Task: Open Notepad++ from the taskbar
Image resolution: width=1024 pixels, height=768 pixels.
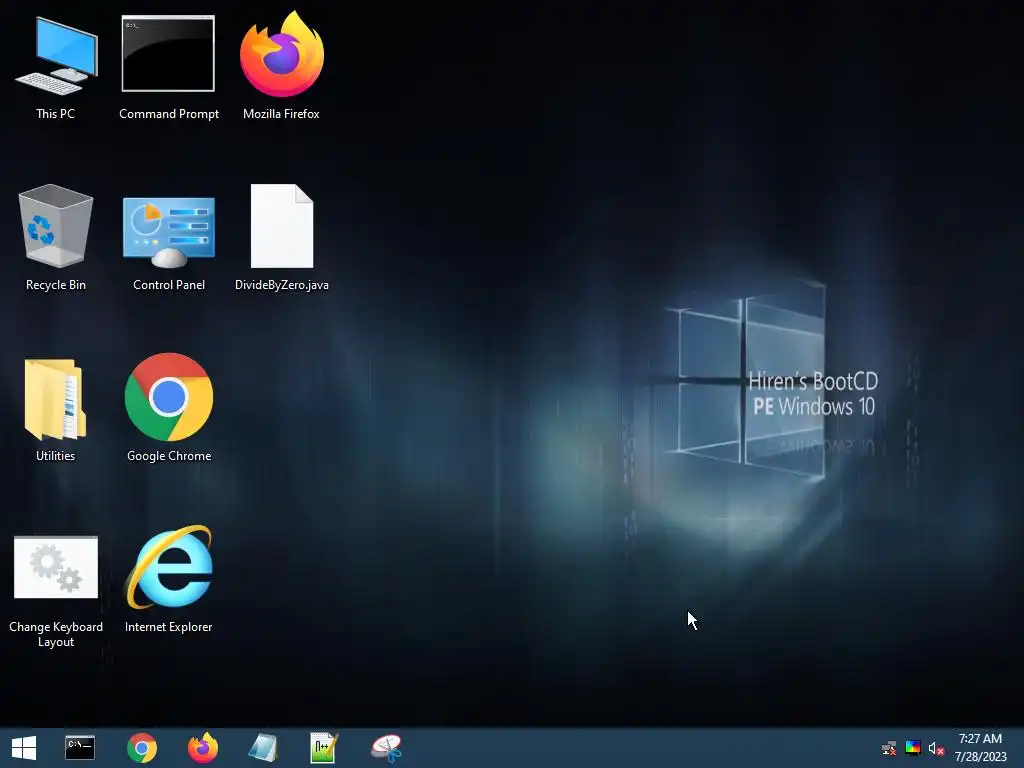Action: 324,748
